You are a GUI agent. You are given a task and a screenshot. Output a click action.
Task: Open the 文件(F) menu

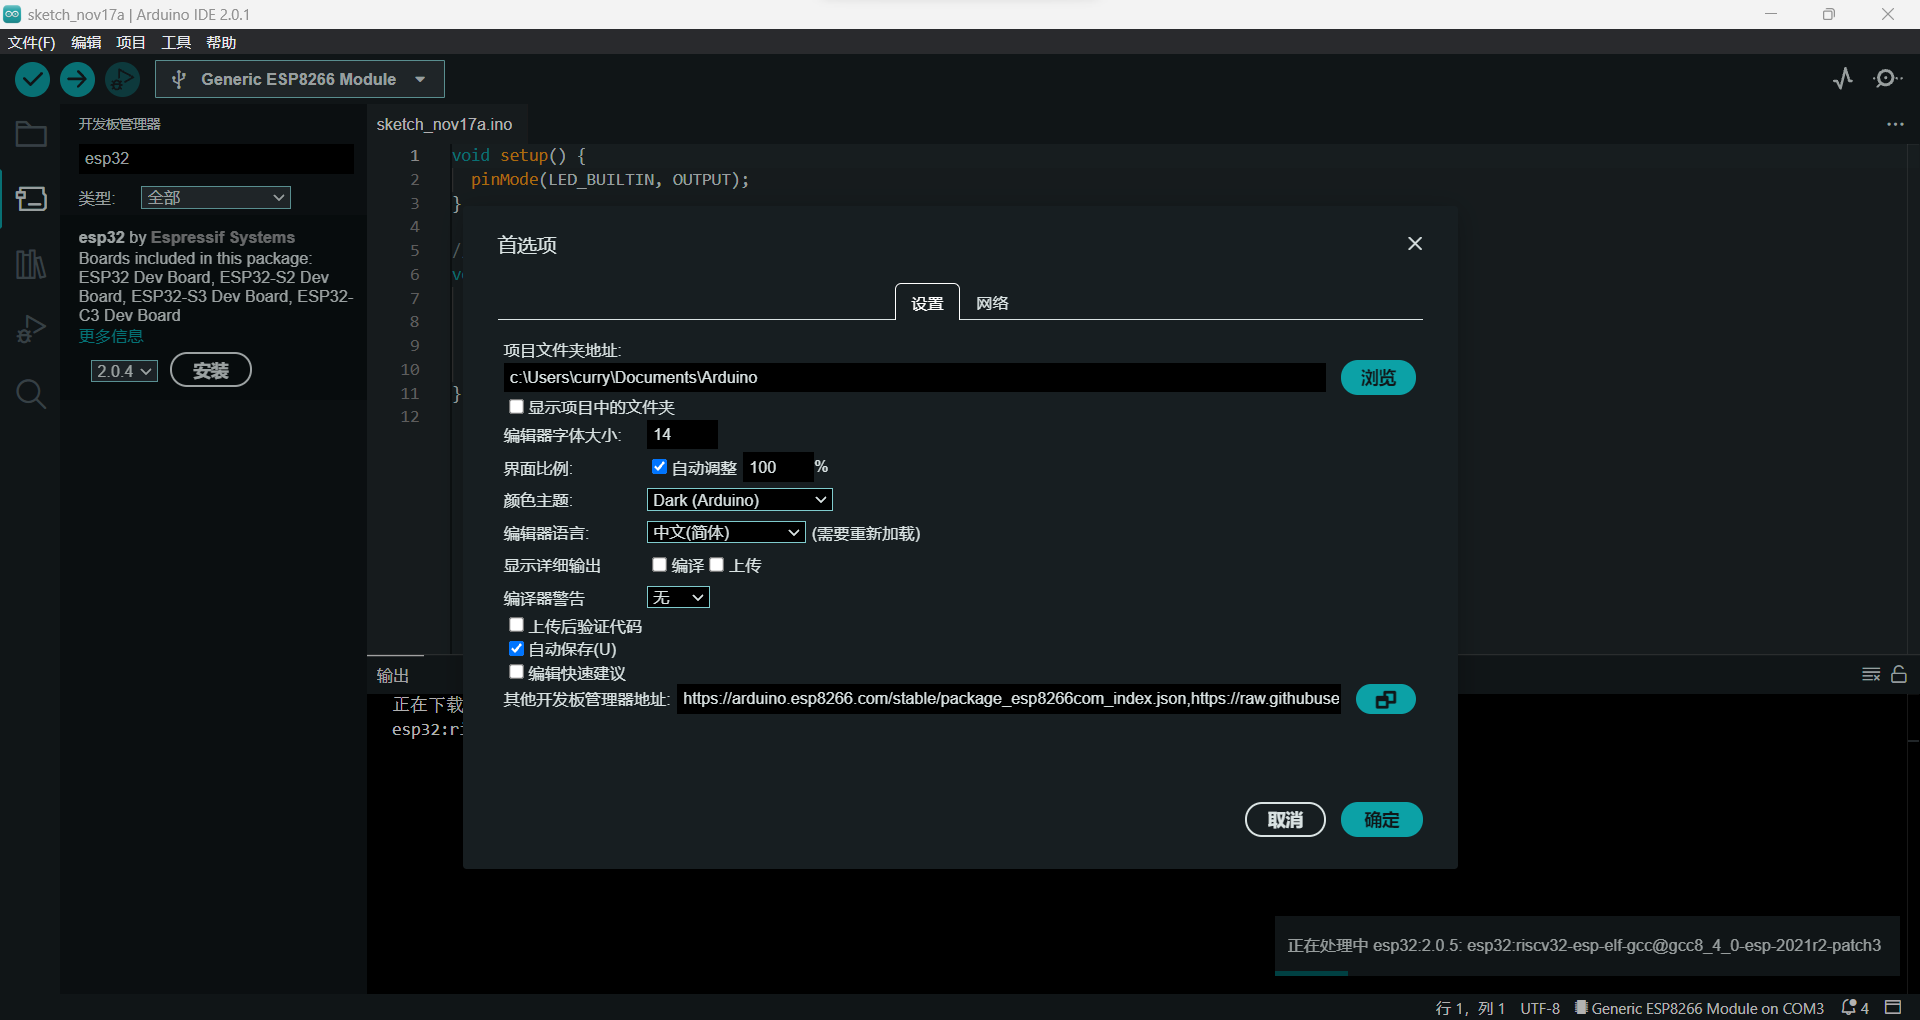[31, 42]
